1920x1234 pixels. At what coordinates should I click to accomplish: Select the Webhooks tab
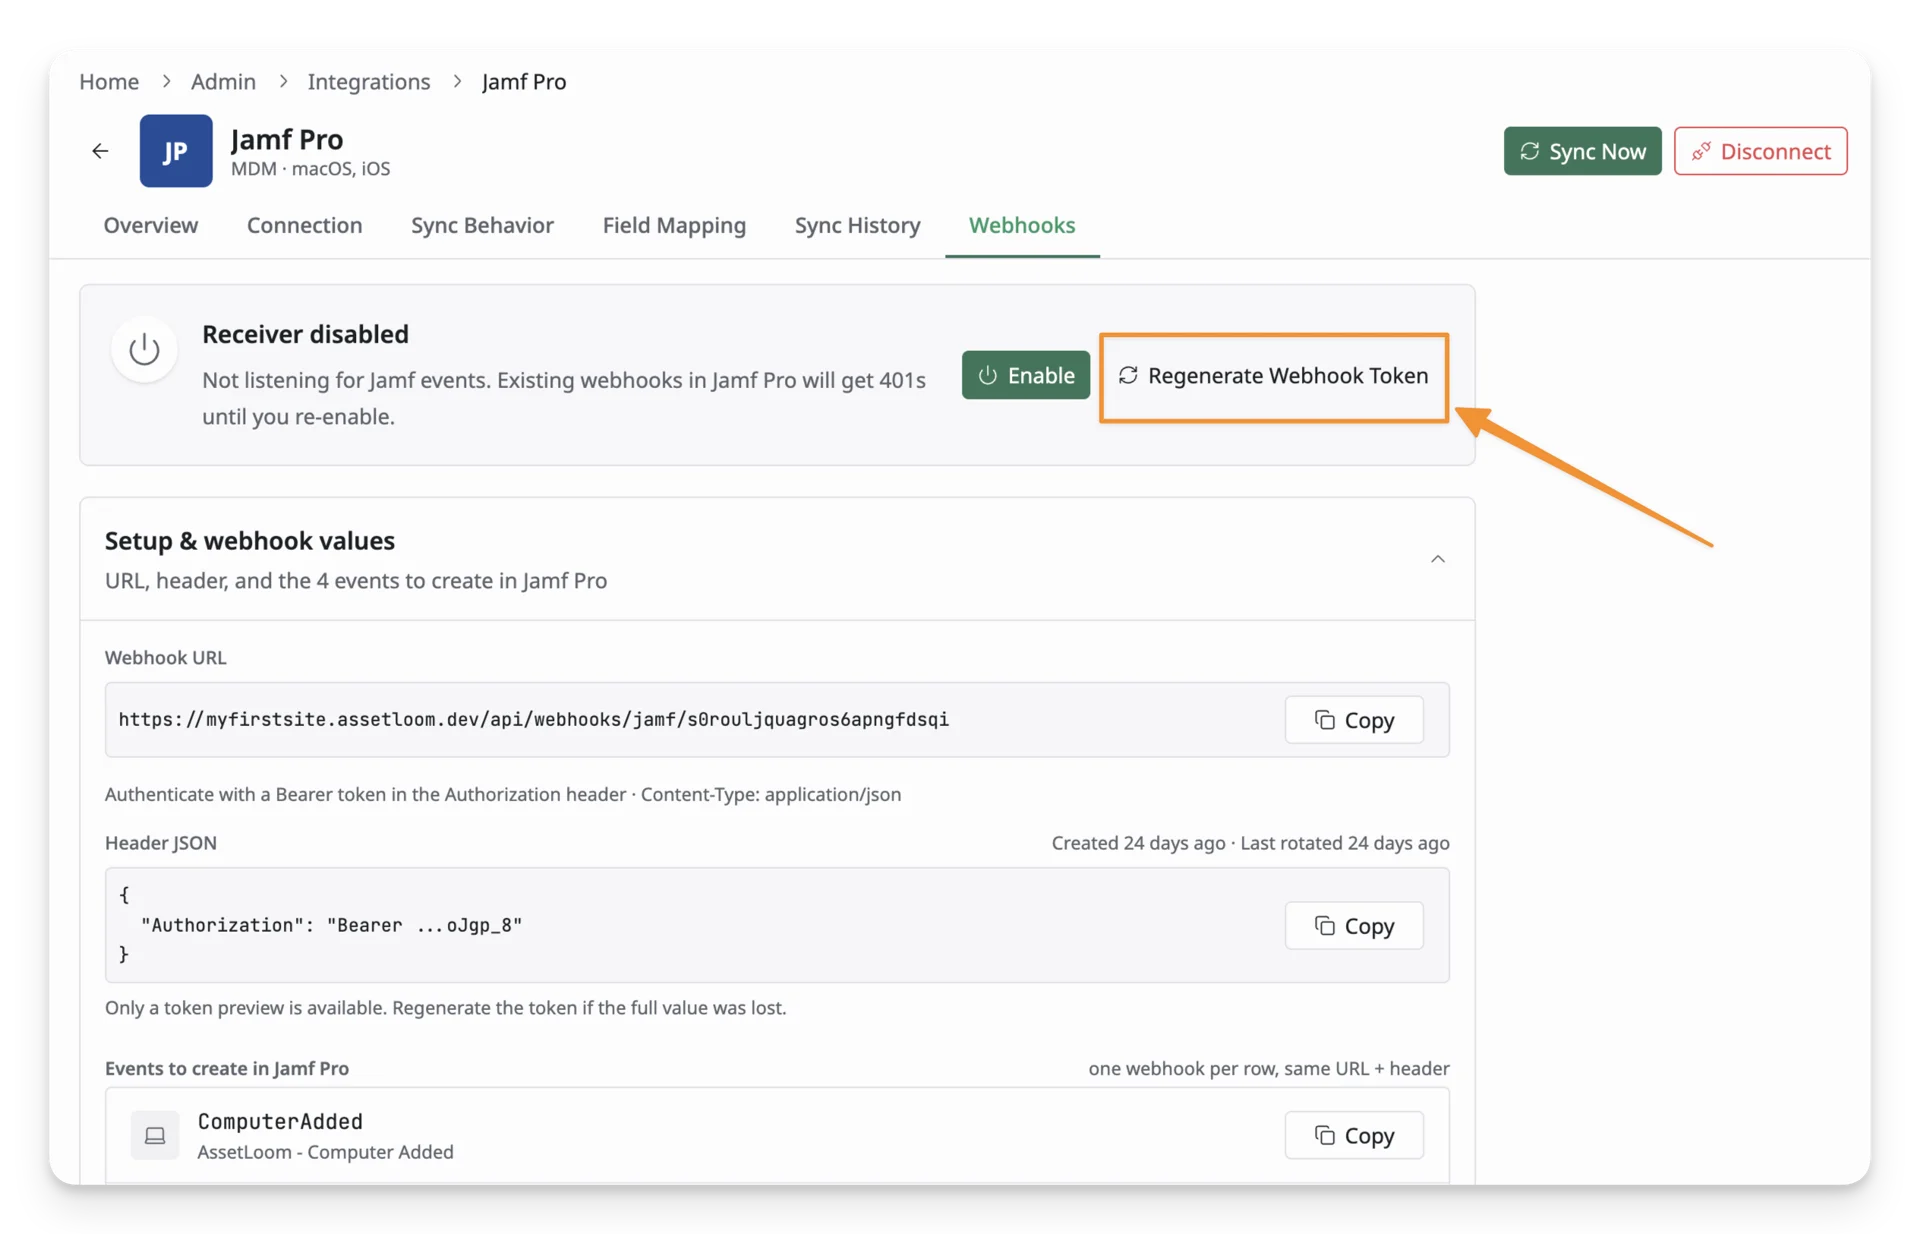pyautogui.click(x=1022, y=225)
